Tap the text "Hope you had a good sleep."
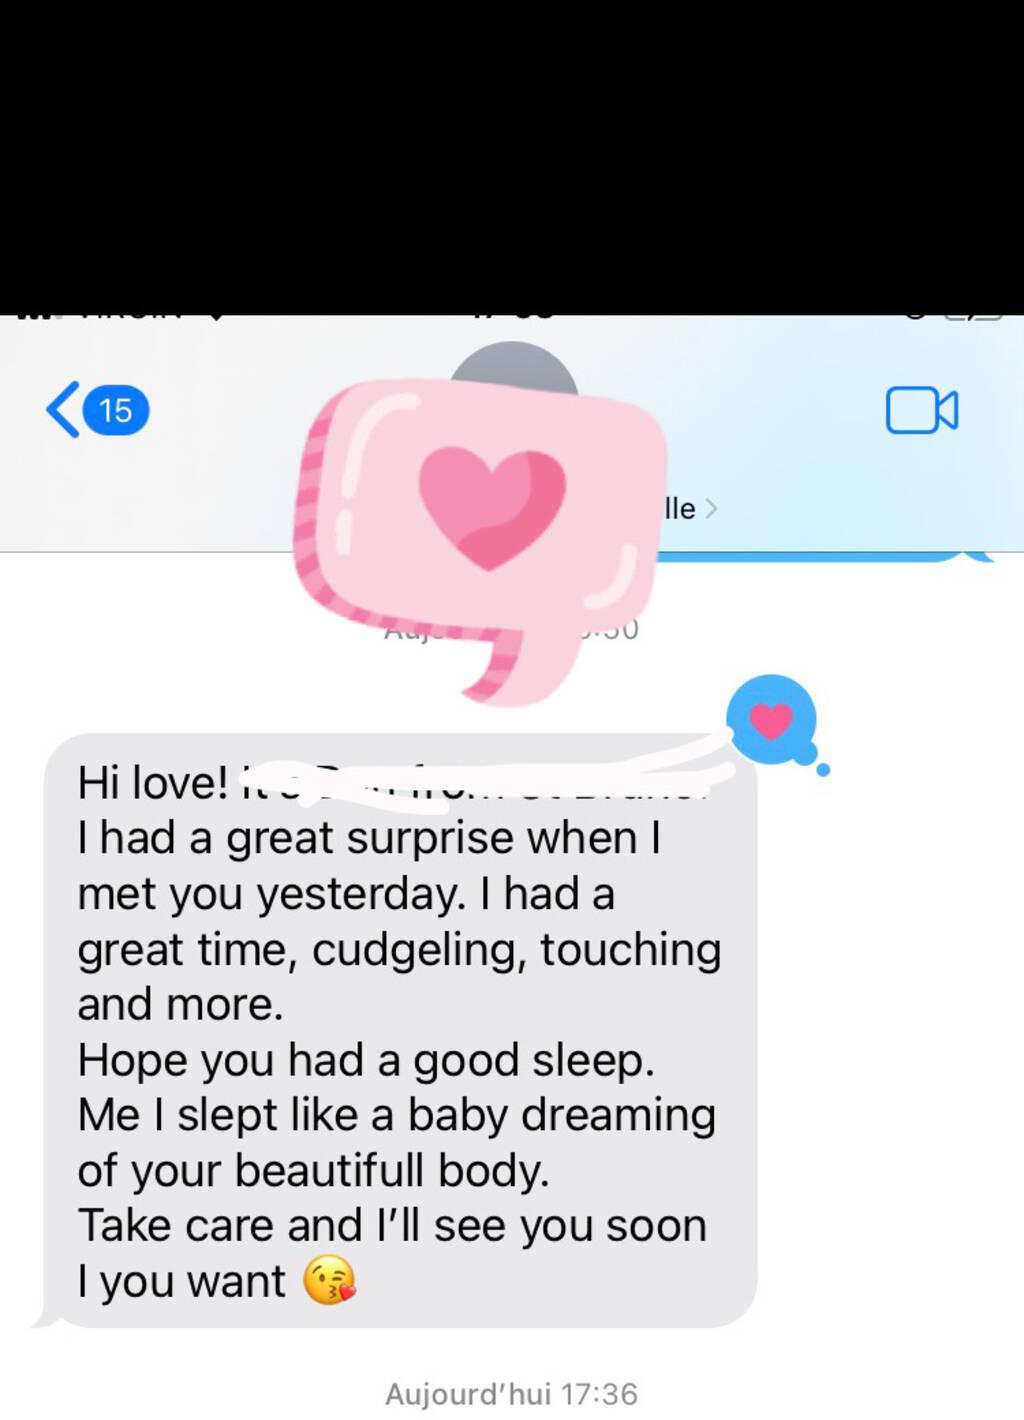The image size is (1024, 1420). (366, 1060)
